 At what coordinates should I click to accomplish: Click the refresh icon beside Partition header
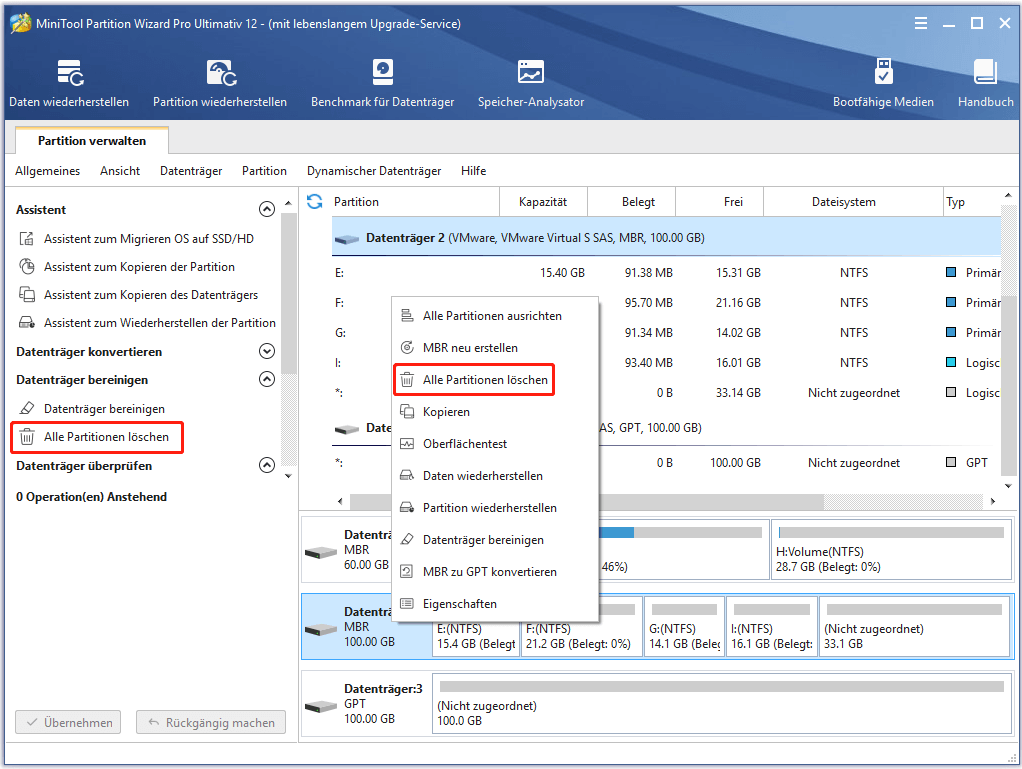(x=315, y=201)
